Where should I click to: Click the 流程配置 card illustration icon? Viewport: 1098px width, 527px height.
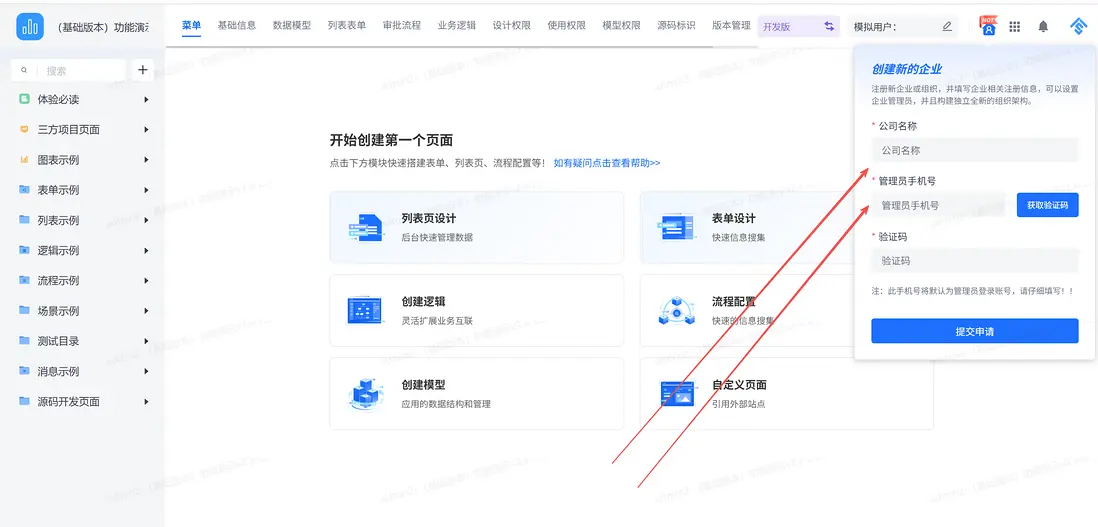(x=676, y=311)
